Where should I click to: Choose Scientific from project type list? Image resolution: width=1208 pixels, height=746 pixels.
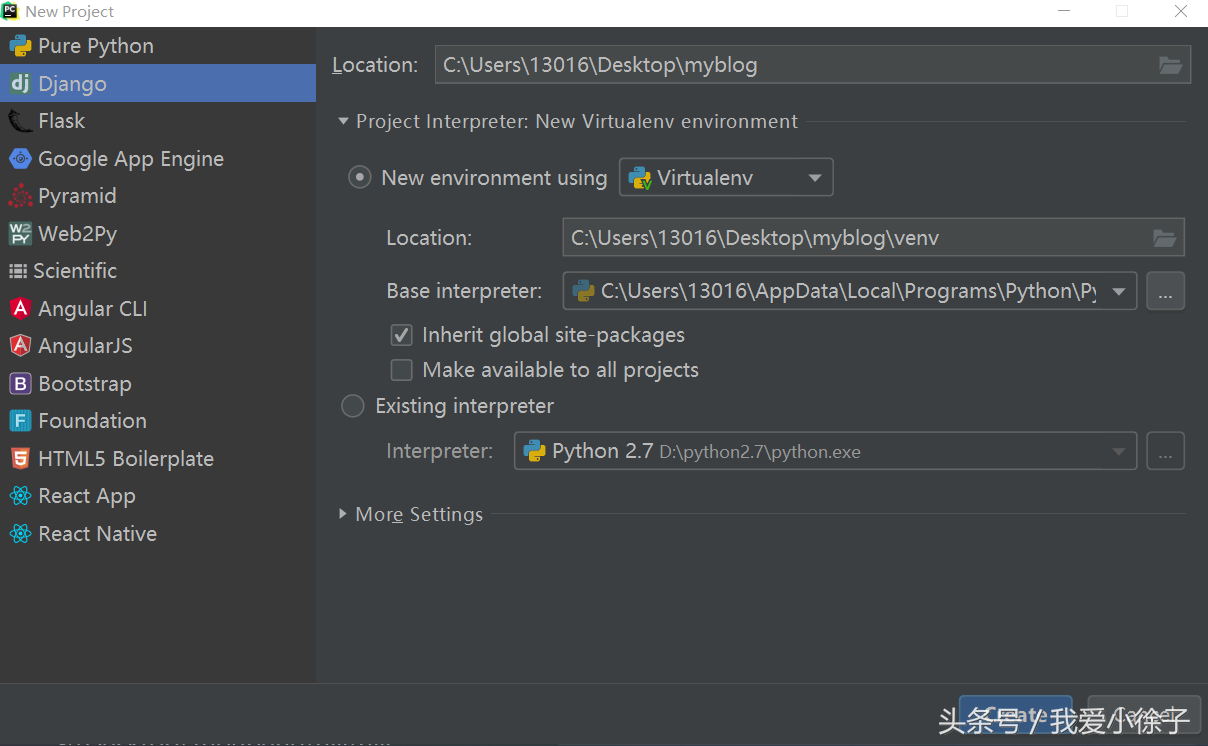coord(74,271)
